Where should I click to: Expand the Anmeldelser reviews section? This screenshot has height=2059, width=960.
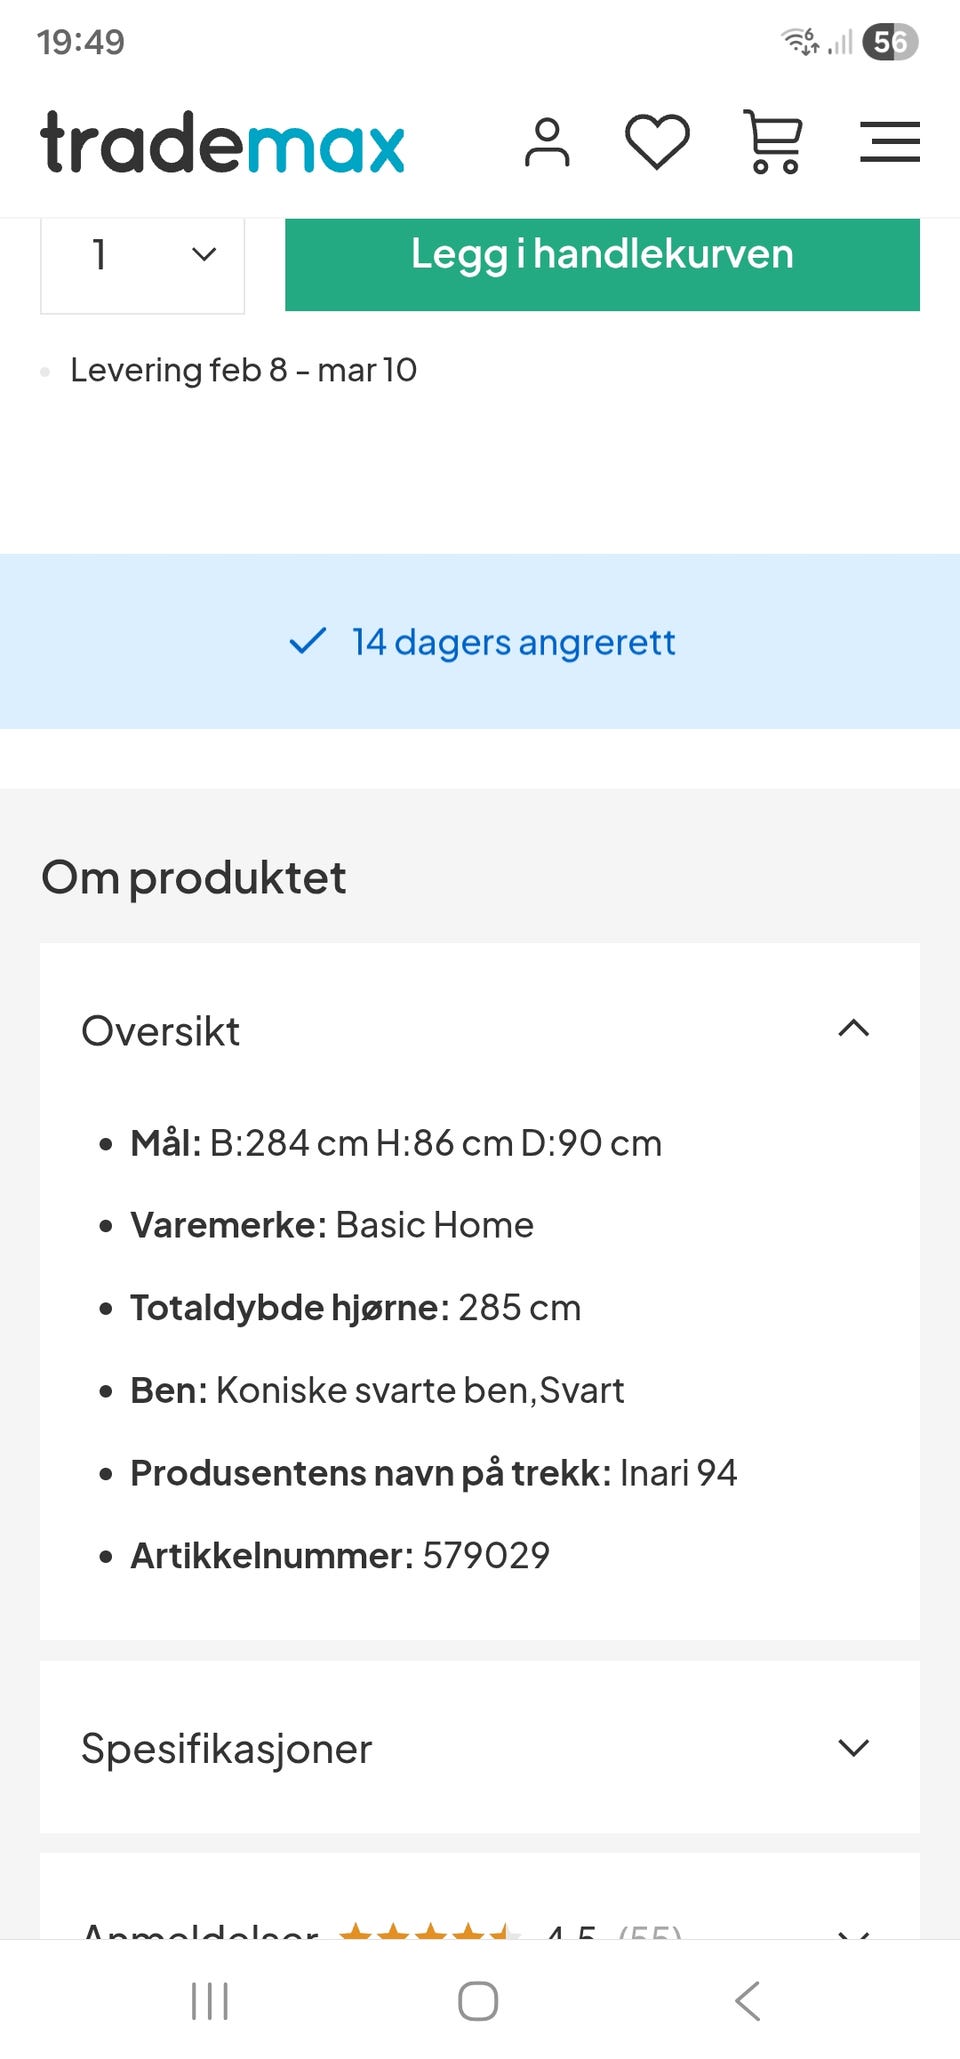click(853, 1931)
